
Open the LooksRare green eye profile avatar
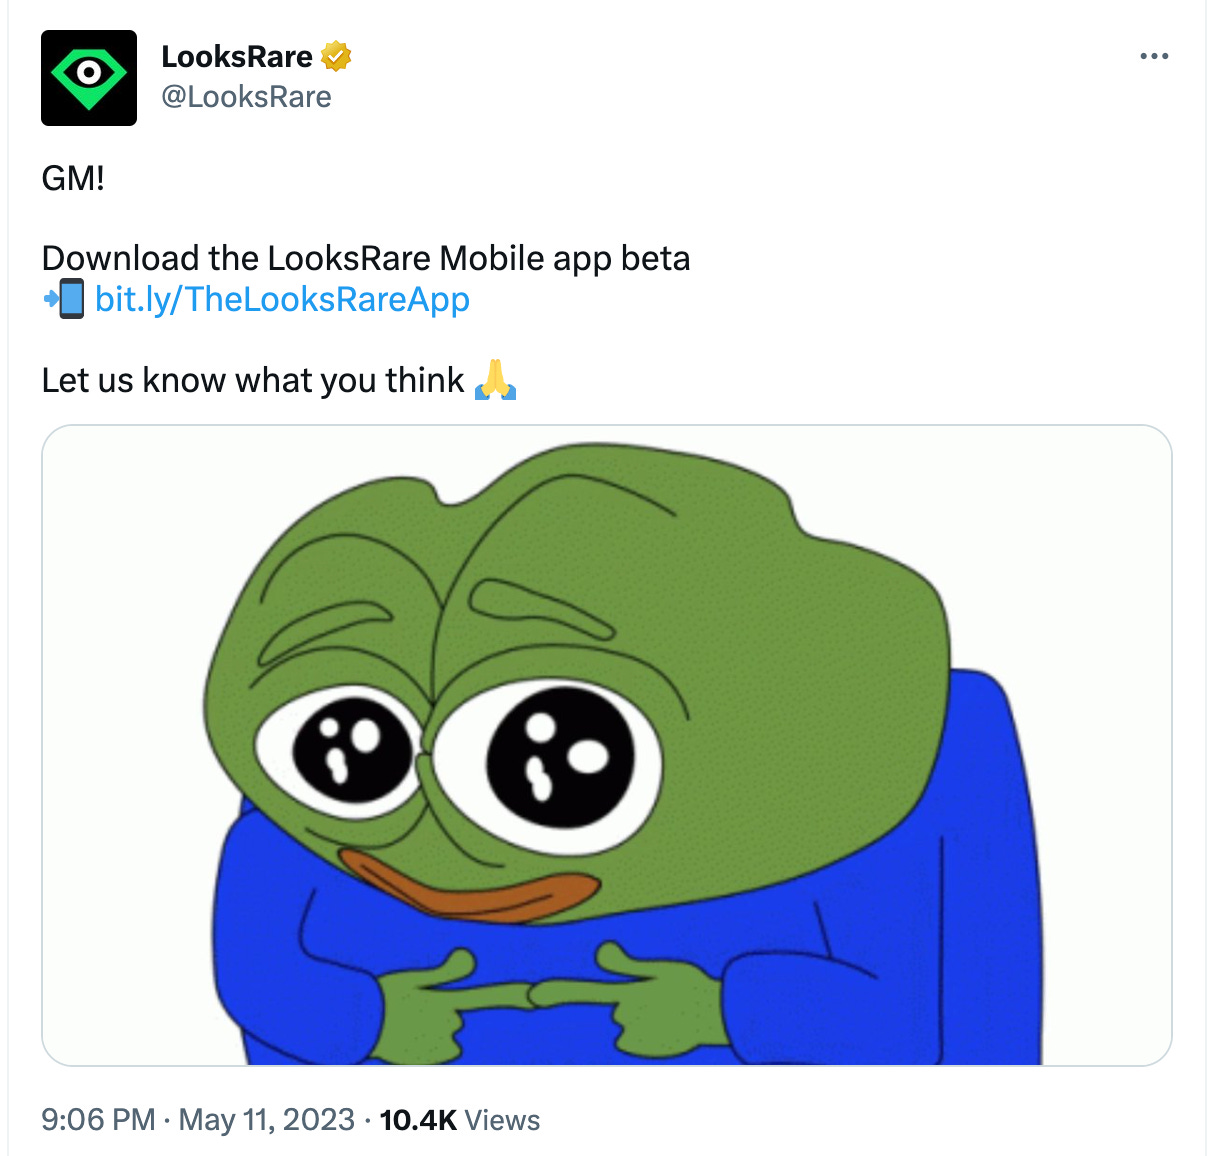tap(89, 78)
